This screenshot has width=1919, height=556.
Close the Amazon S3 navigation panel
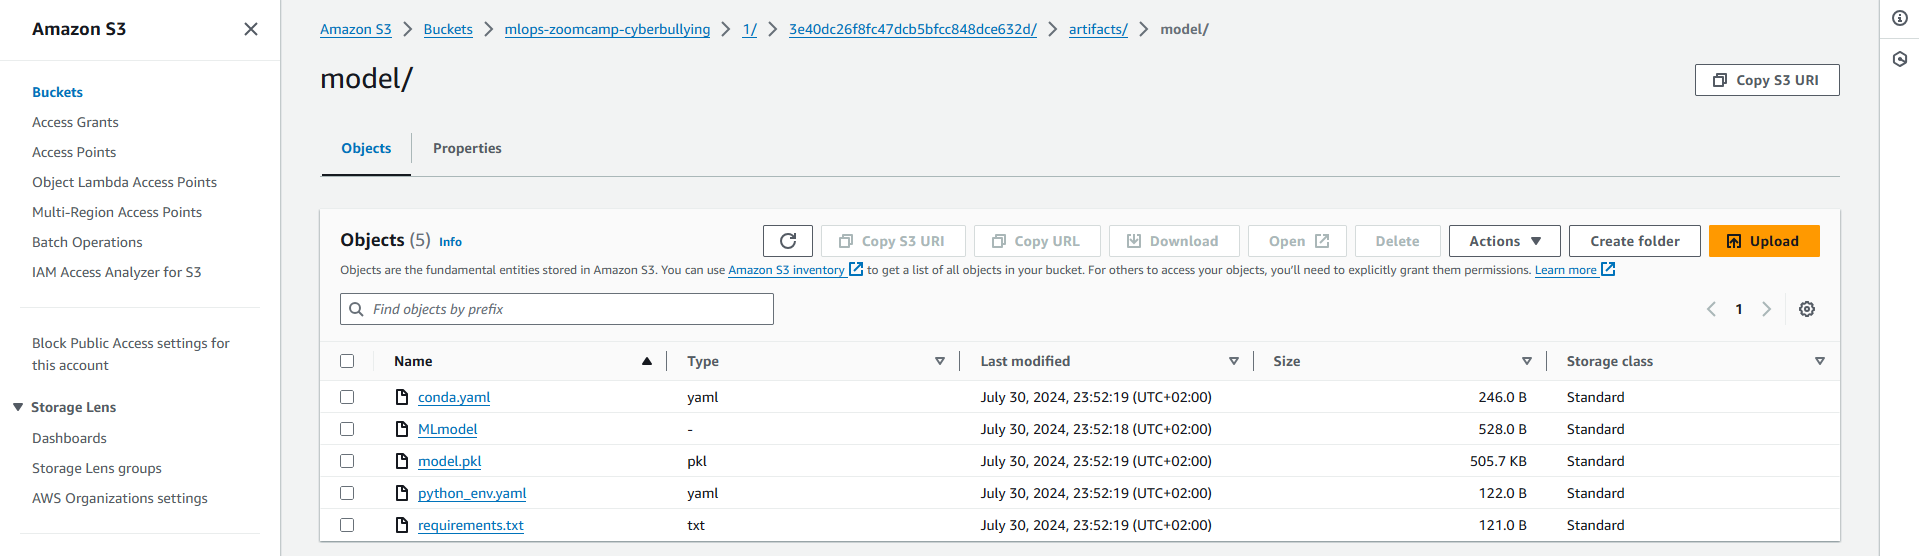[x=251, y=29]
